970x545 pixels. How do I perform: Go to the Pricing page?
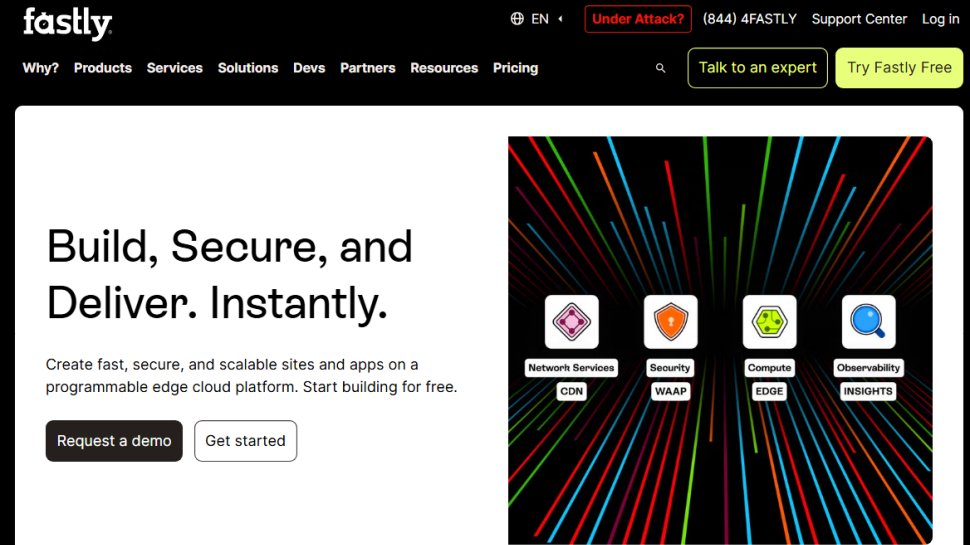click(515, 68)
